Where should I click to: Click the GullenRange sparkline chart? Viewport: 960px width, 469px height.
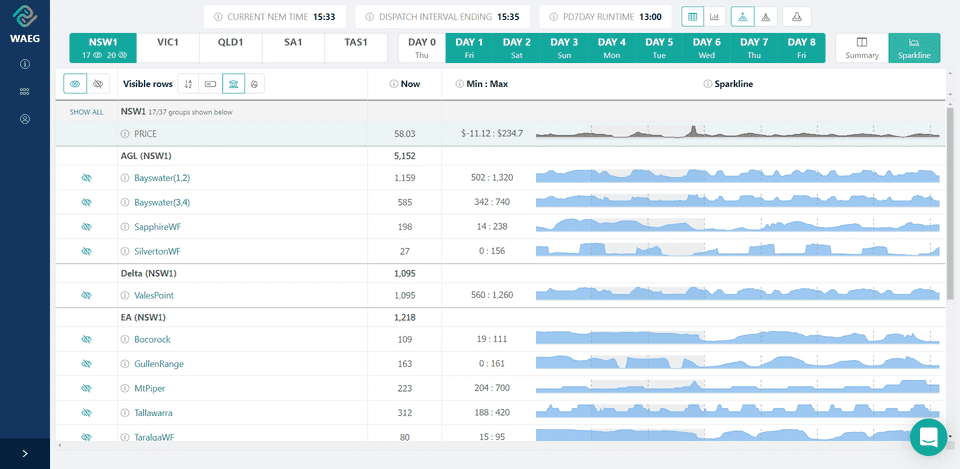(x=737, y=363)
